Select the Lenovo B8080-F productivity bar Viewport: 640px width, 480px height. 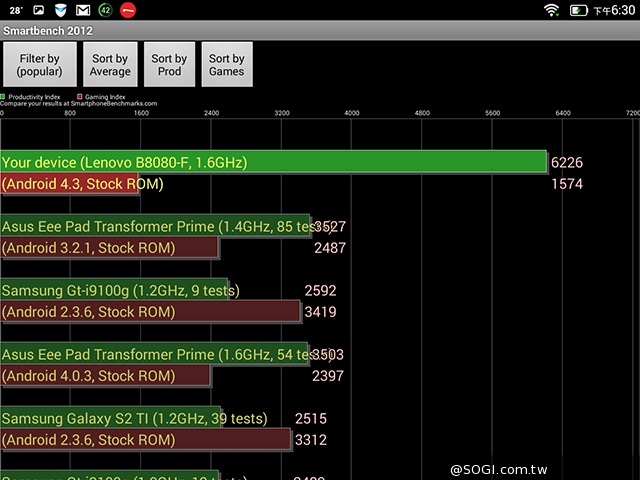(x=273, y=162)
